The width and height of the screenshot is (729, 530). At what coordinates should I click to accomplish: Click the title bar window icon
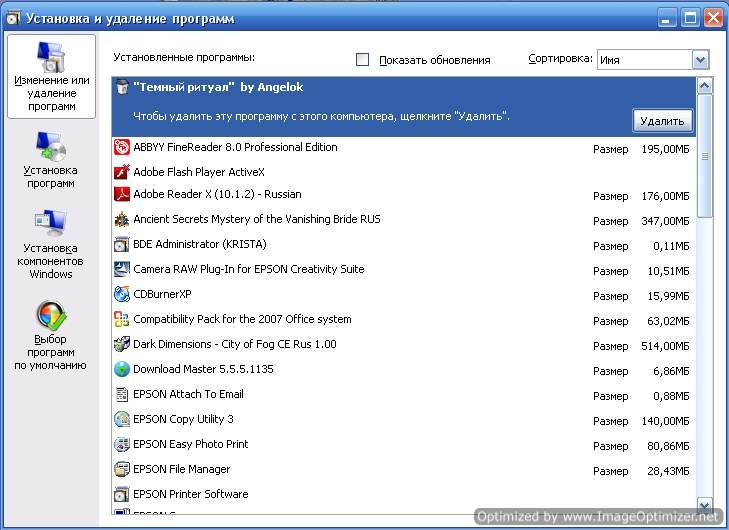[13, 19]
